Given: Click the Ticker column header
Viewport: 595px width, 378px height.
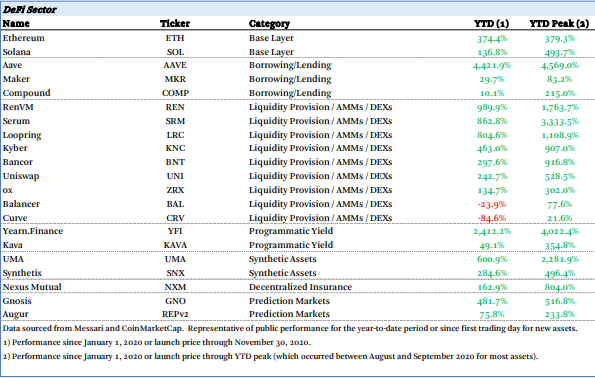Looking at the screenshot, I should point(175,24).
